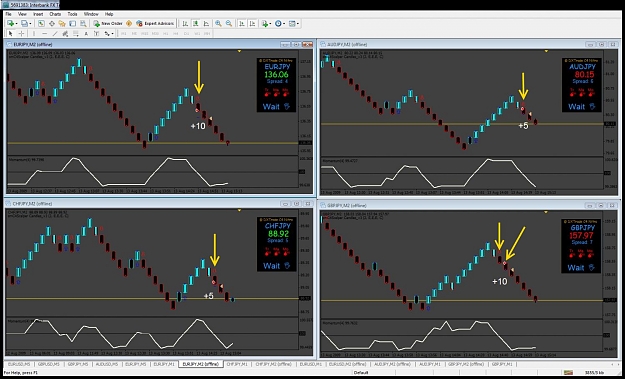Switch chart to candlesticks

[x=196, y=24]
